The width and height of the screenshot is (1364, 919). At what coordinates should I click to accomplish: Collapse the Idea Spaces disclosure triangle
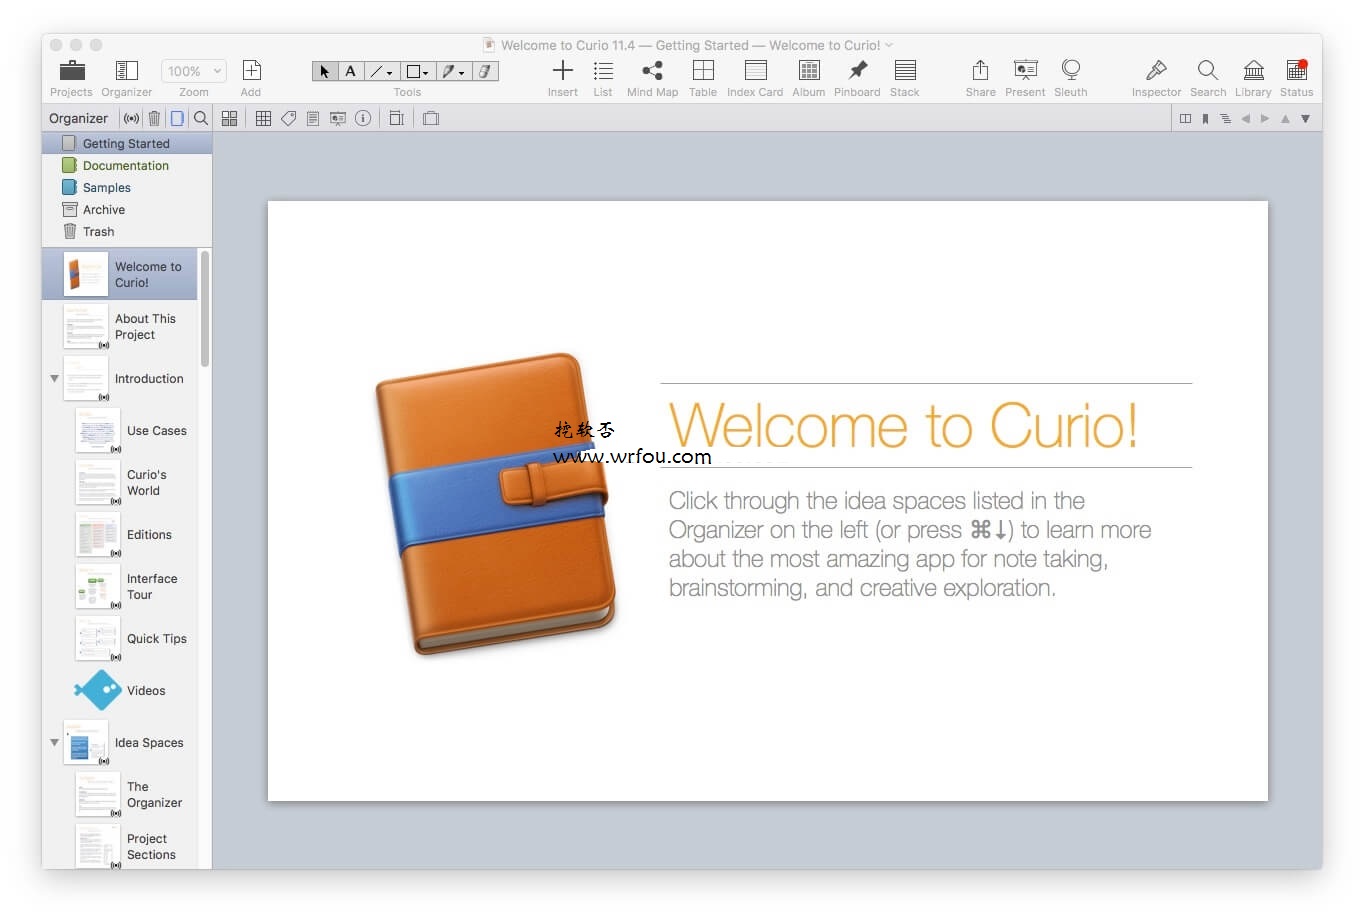54,743
